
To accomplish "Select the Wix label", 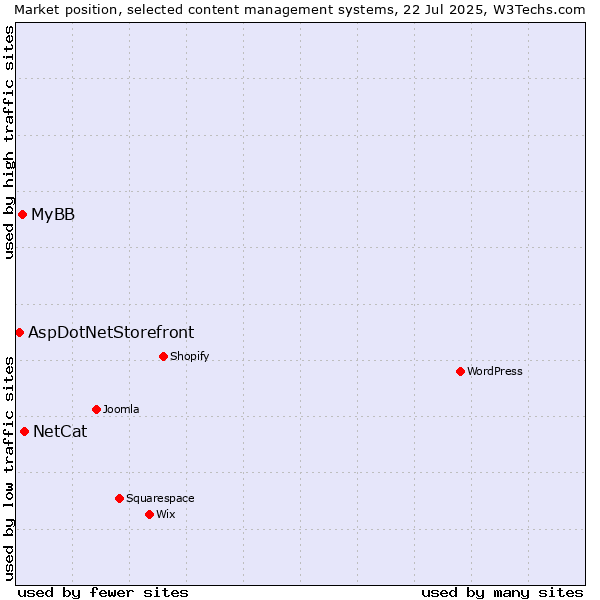I will click(x=166, y=514).
